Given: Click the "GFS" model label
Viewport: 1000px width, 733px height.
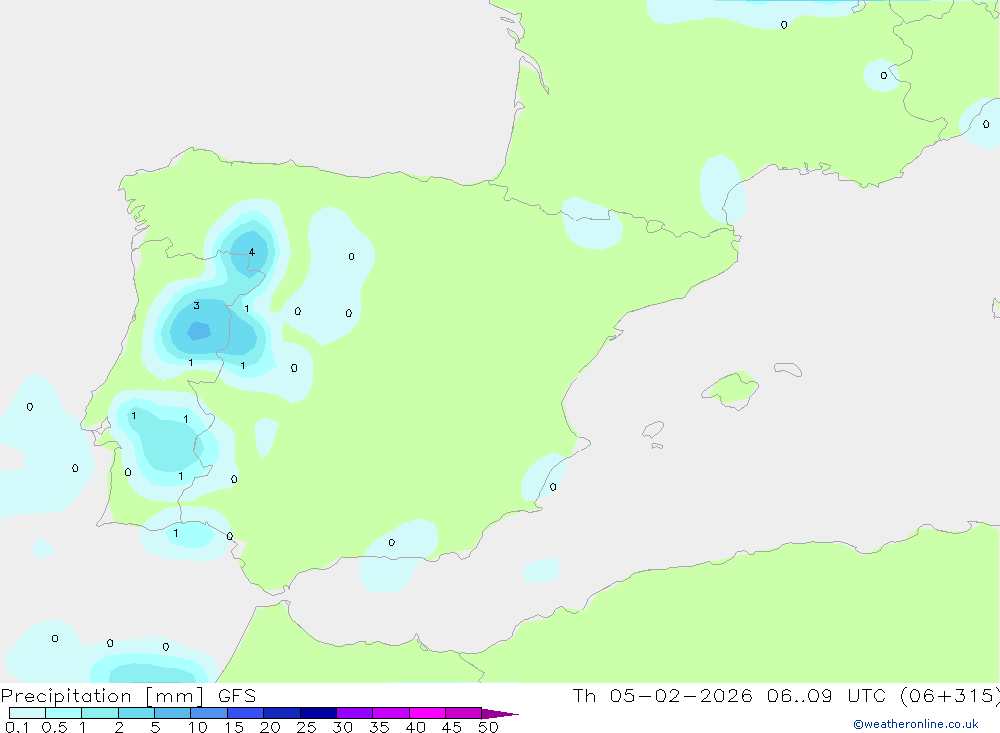Looking at the screenshot, I should click(237, 696).
